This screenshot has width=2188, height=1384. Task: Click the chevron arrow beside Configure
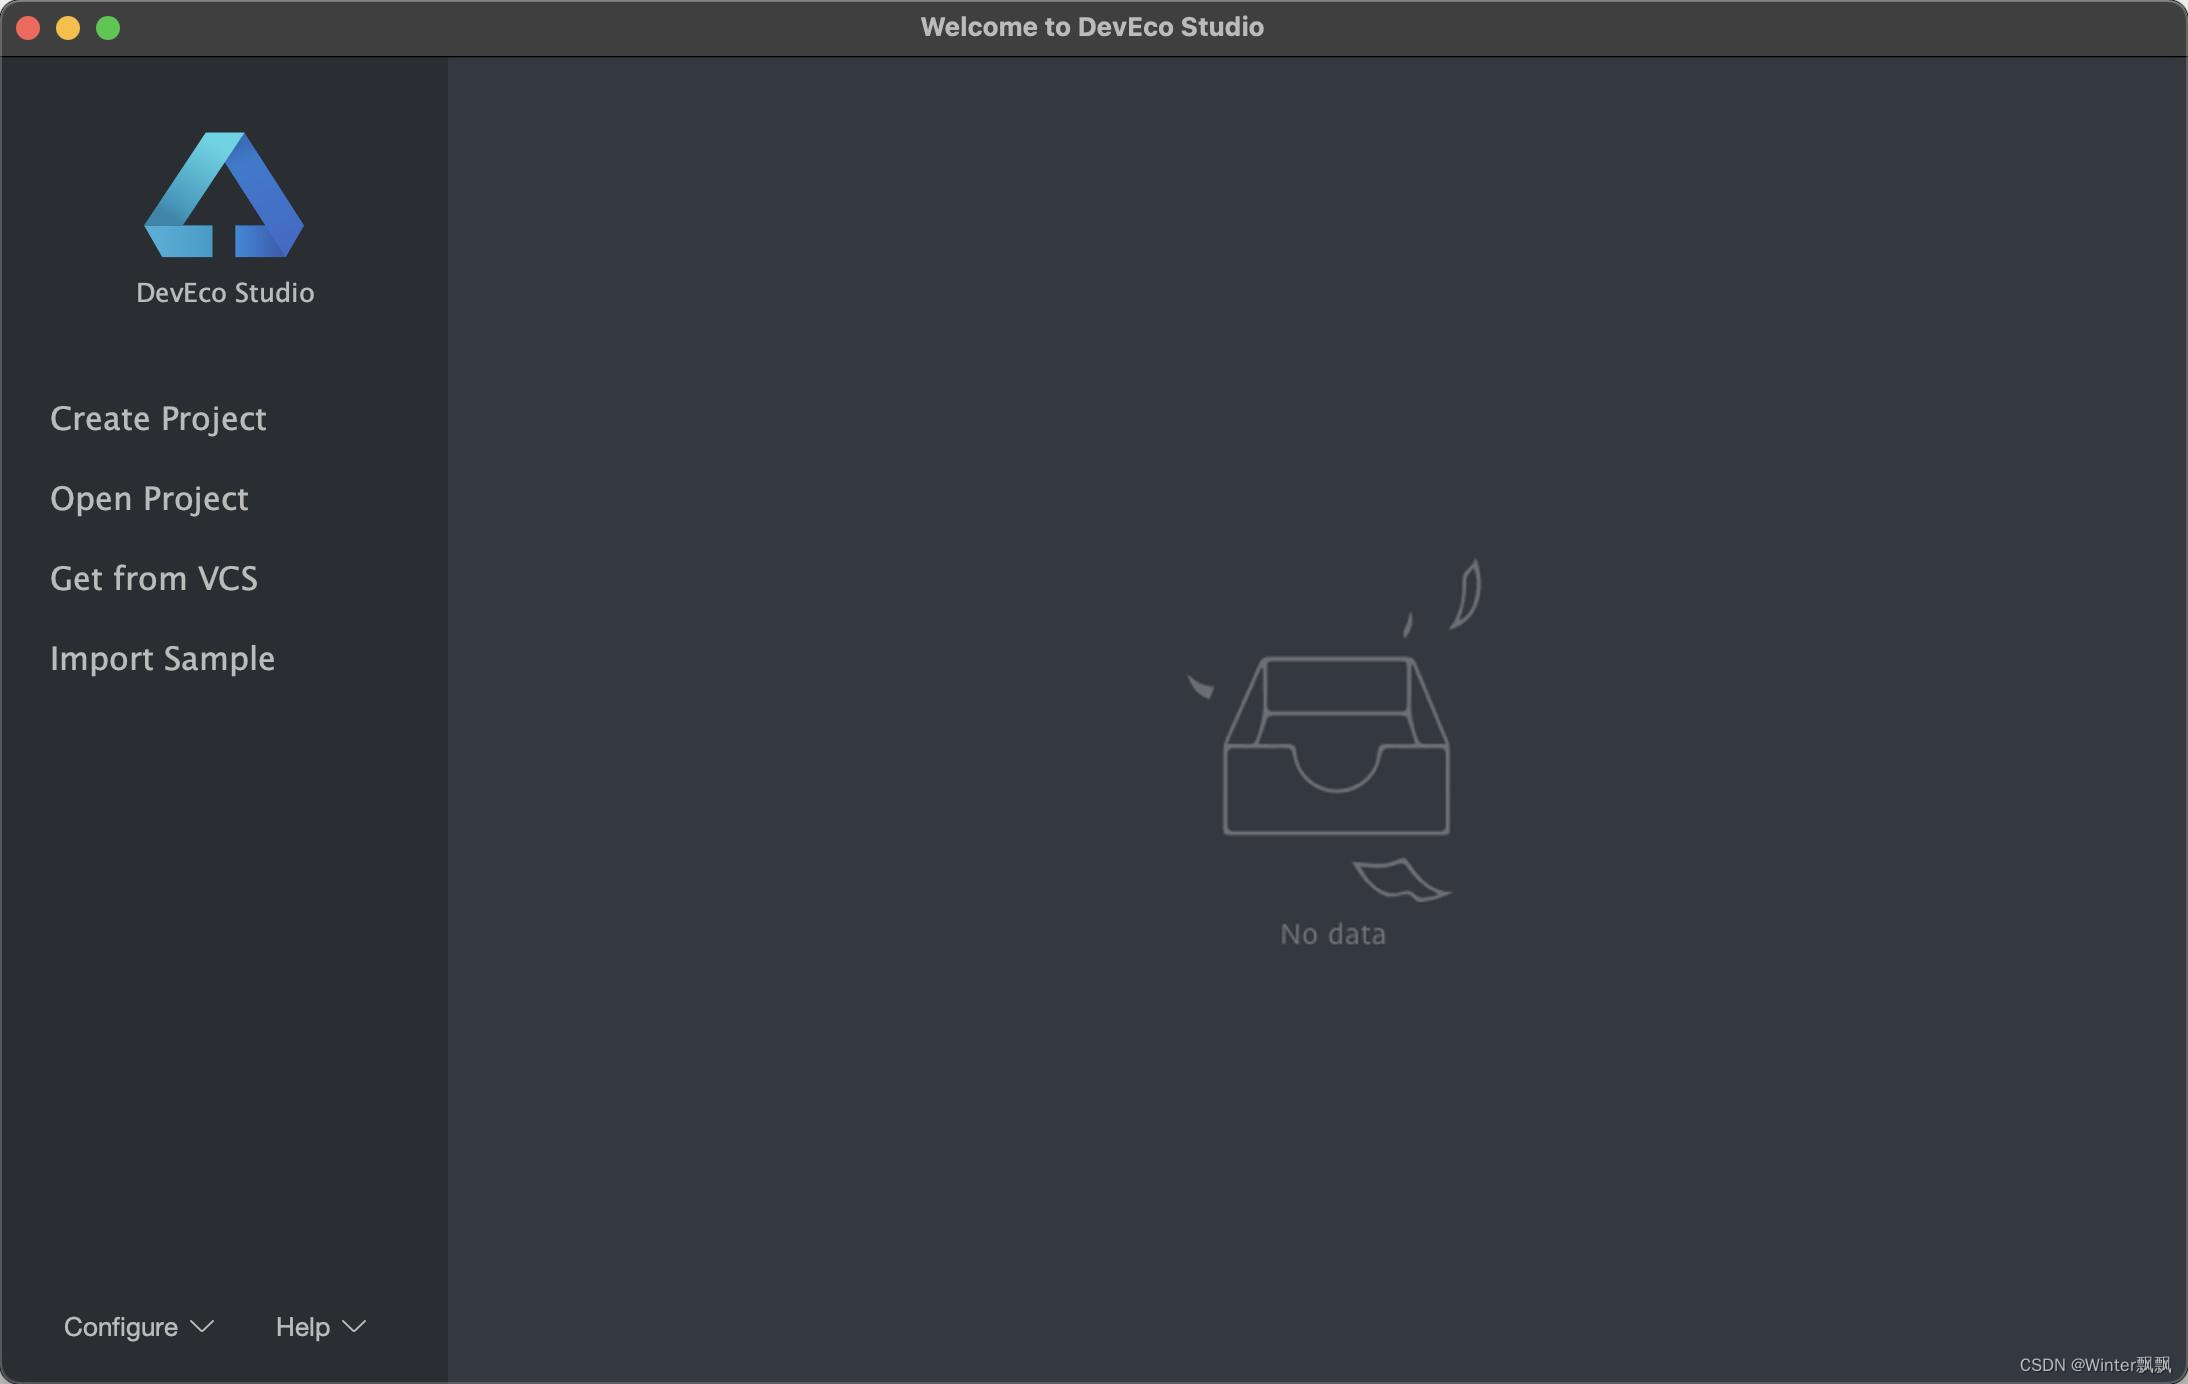[x=202, y=1326]
